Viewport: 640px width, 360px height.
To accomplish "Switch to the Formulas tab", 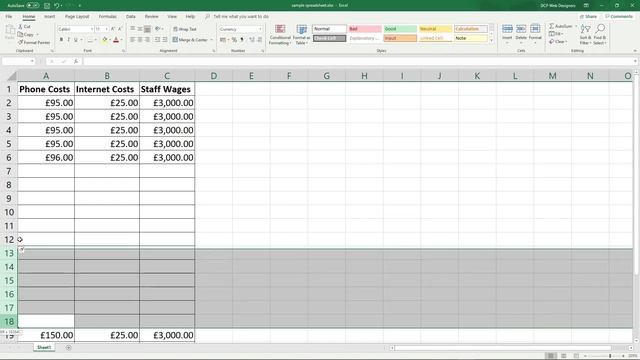I will (x=107, y=17).
